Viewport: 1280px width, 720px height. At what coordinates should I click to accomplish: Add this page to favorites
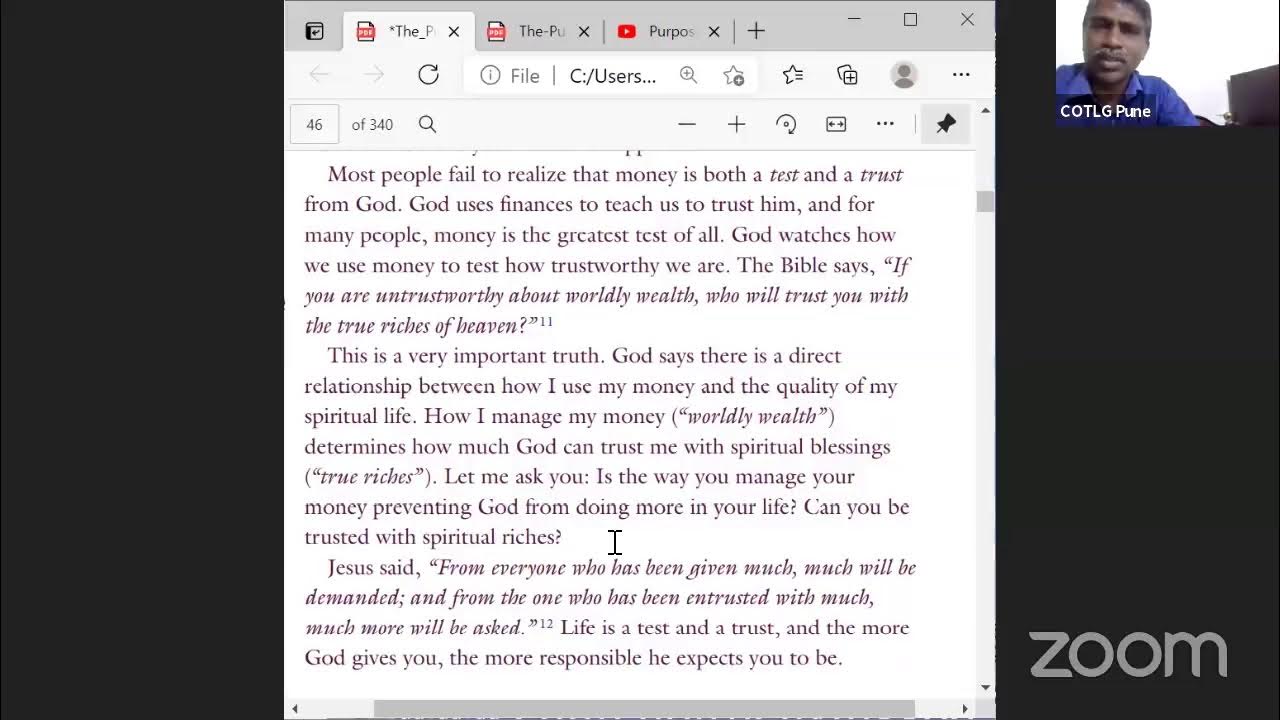734,76
